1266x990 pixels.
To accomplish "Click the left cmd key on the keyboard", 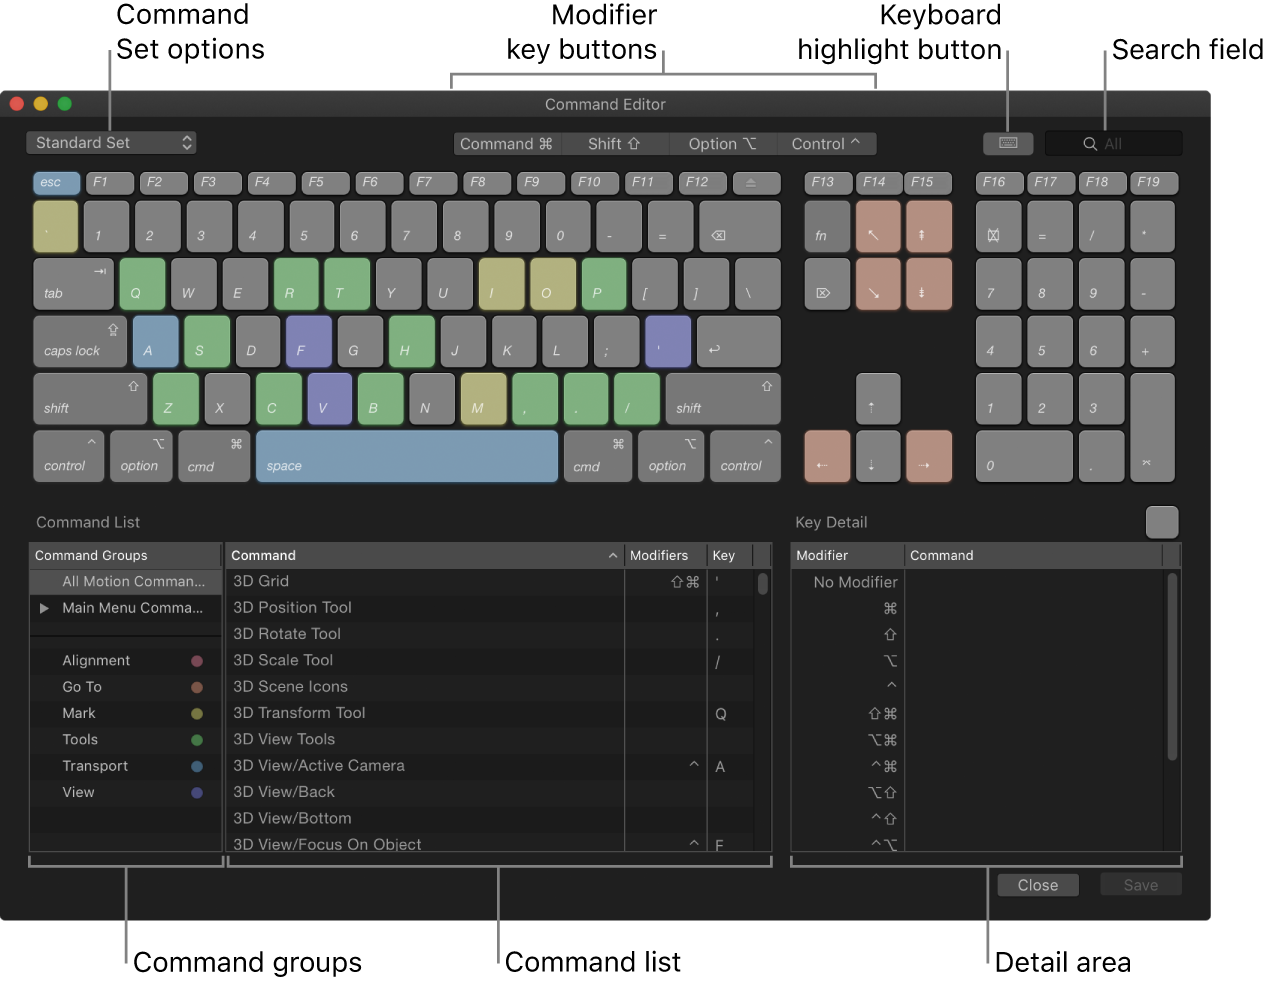I will point(213,456).
